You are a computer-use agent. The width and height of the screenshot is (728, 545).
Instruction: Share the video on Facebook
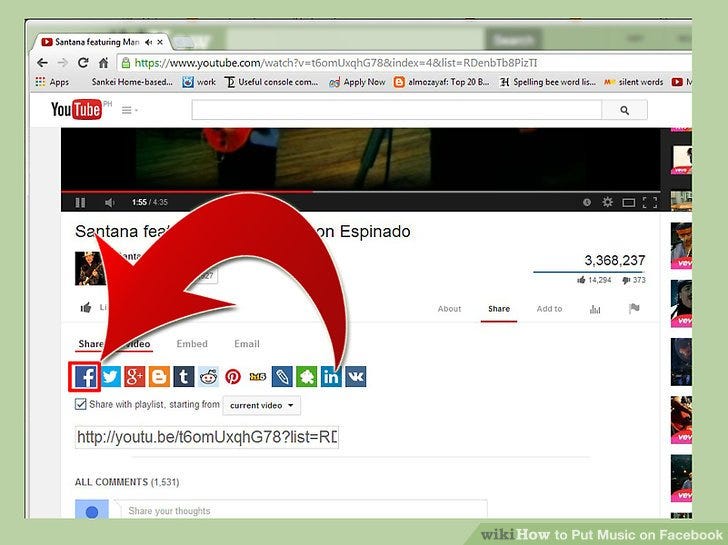coord(85,376)
